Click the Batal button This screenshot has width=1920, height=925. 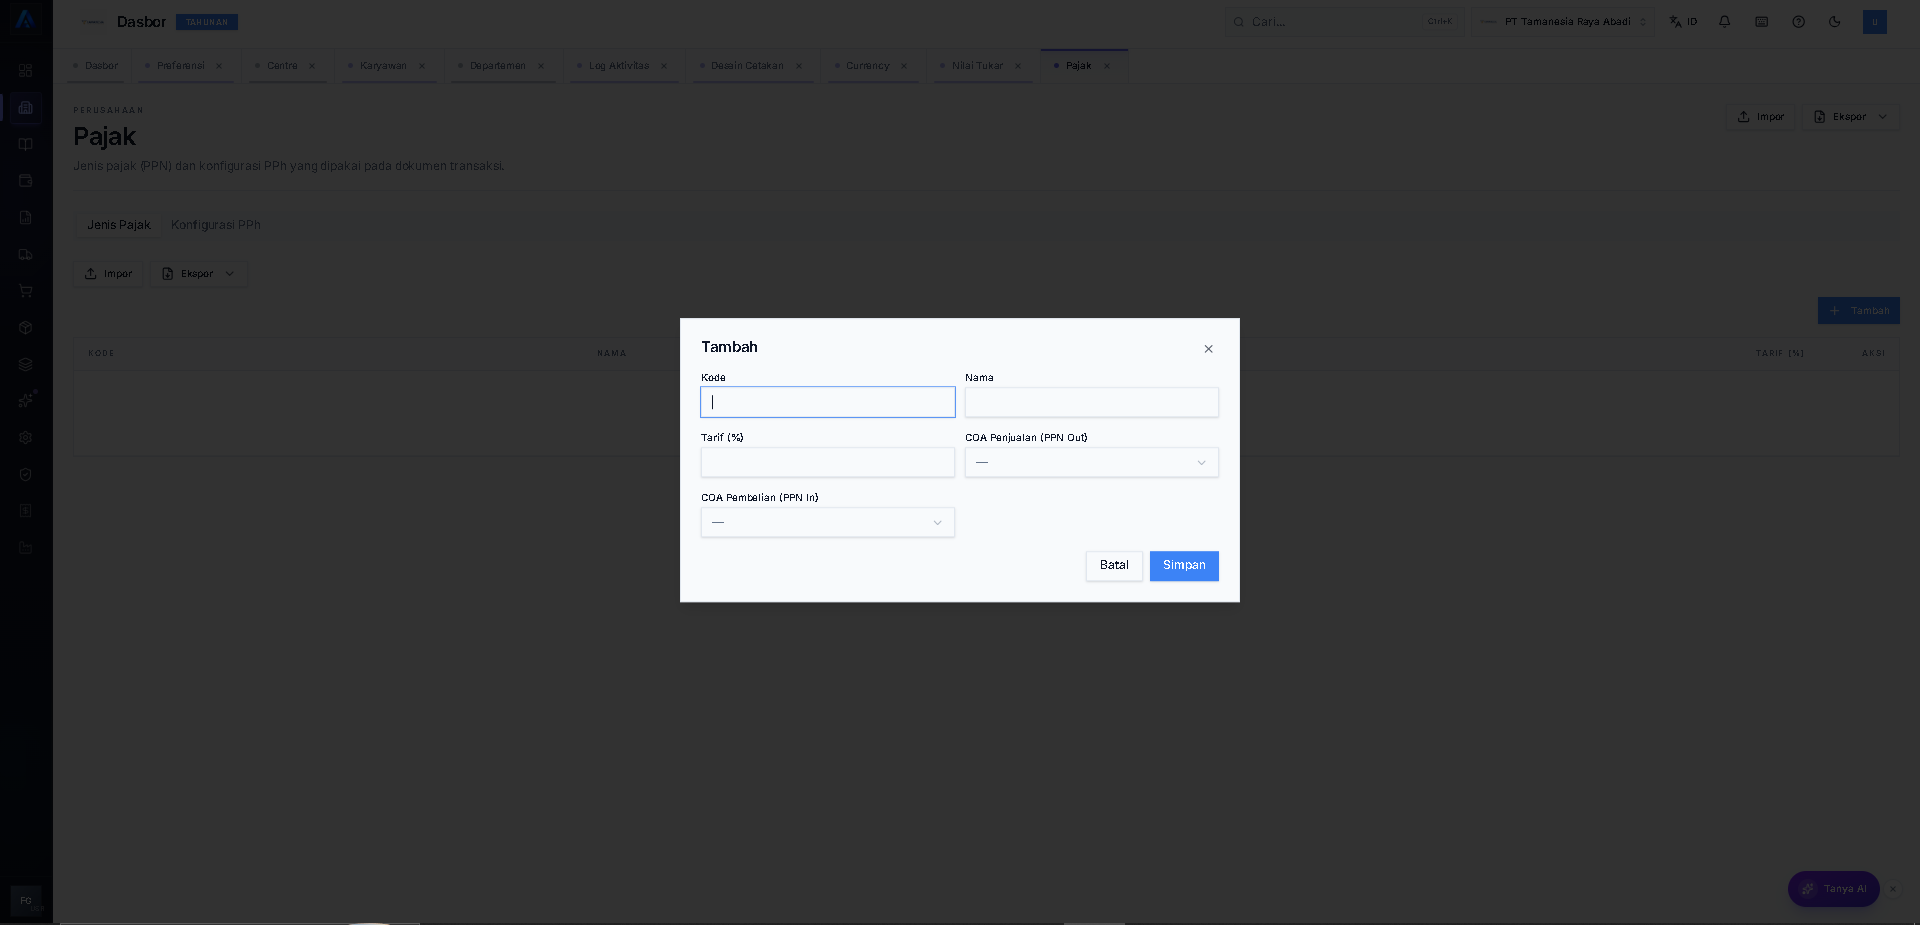point(1114,565)
